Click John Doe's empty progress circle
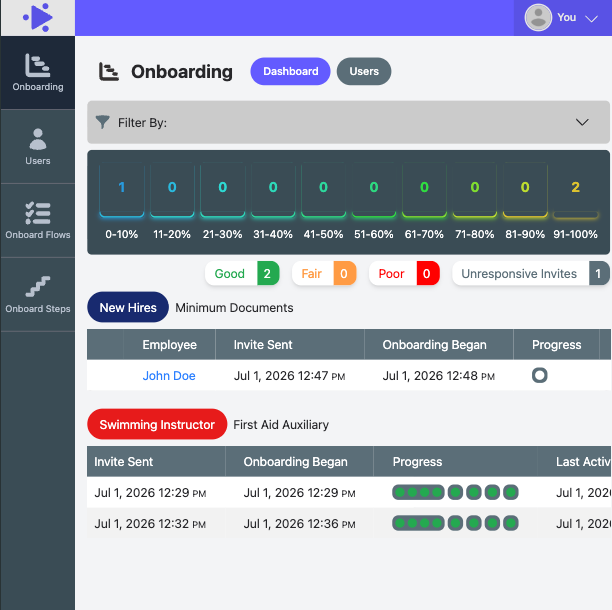Image resolution: width=612 pixels, height=610 pixels. (539, 375)
